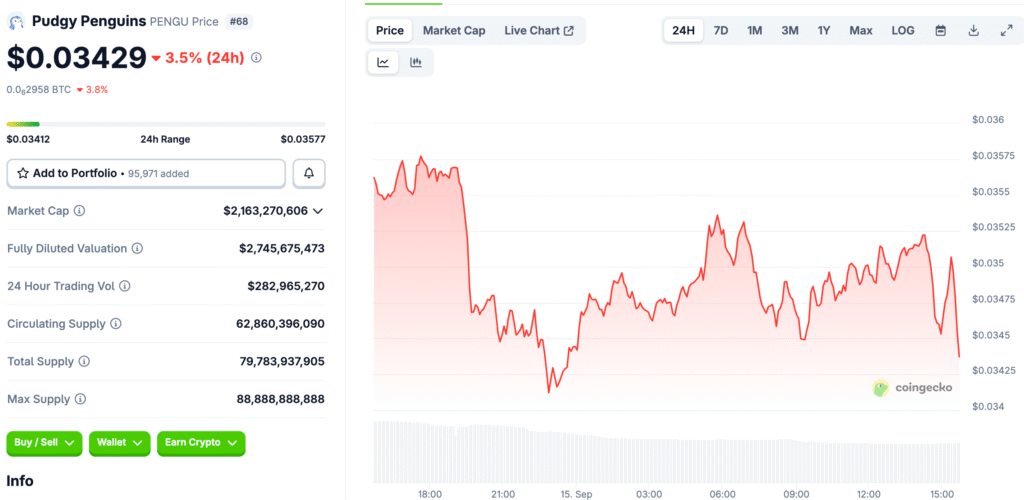
Task: Click total supply 79,783,937,905
Action: [x=281, y=361]
